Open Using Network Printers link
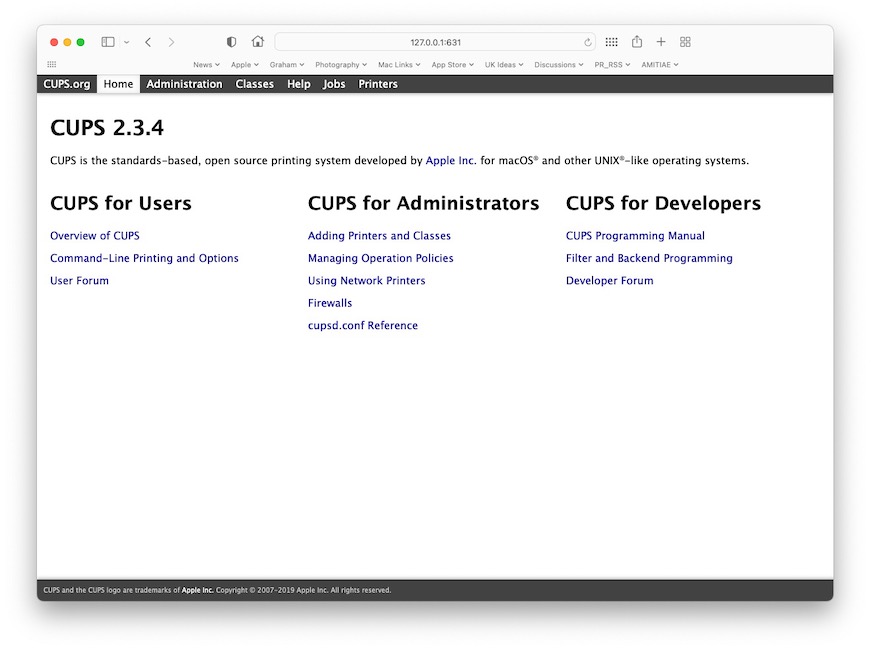871x650 pixels. (x=367, y=281)
